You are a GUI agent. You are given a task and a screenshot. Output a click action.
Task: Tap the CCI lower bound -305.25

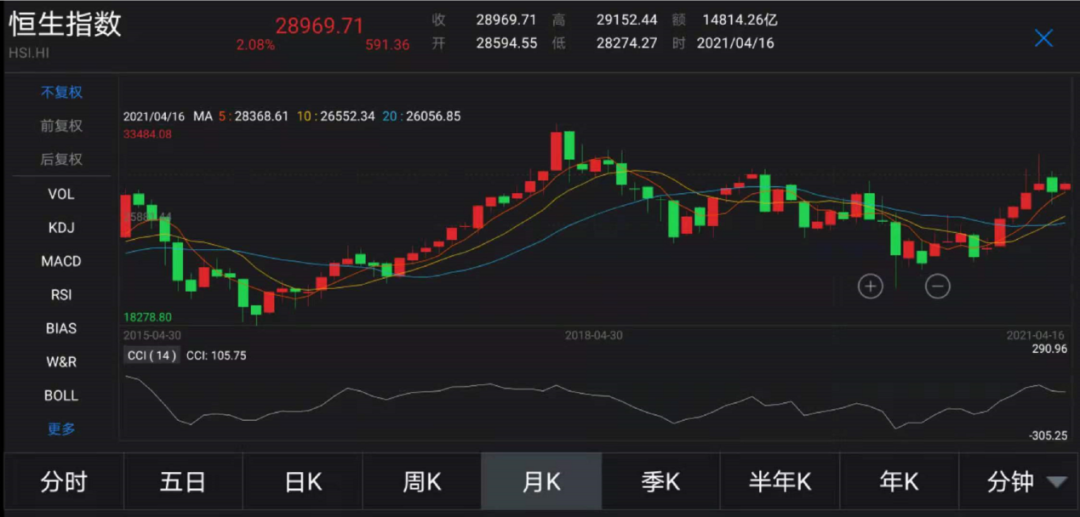pos(1048,436)
